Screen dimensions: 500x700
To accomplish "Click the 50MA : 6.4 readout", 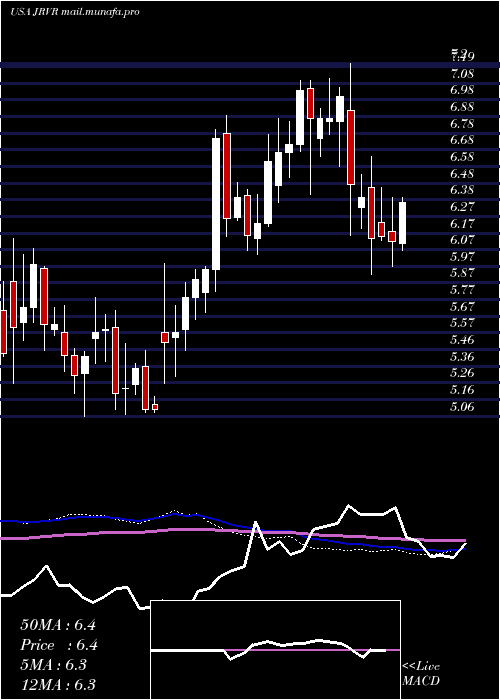I will [58, 625].
